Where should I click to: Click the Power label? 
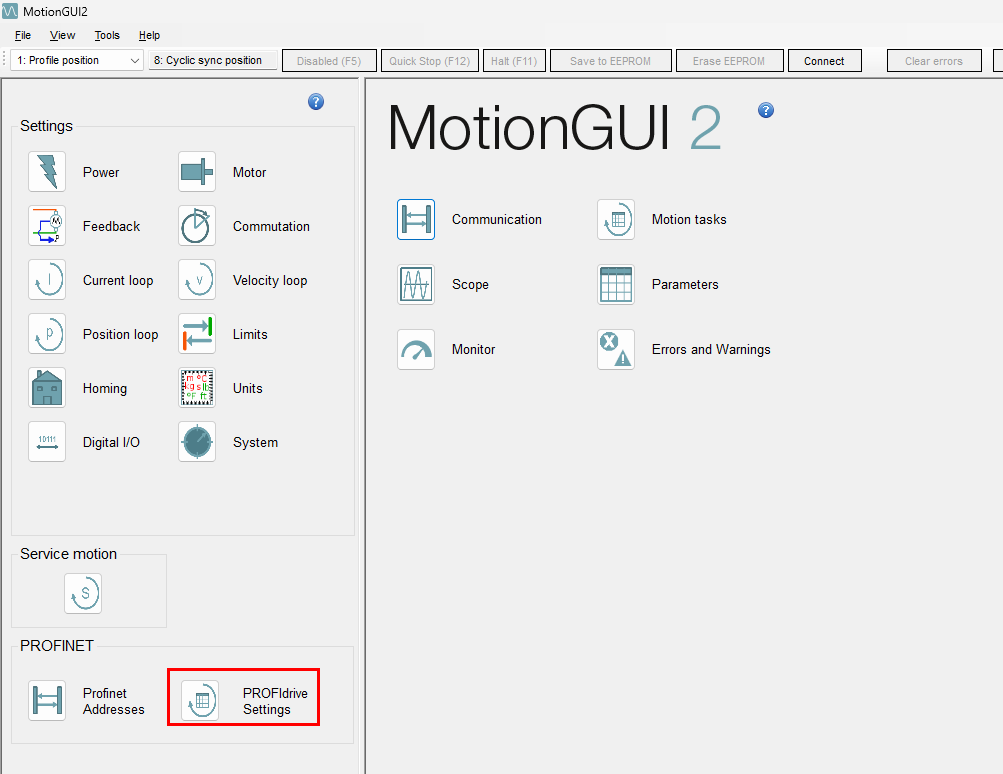click(101, 173)
